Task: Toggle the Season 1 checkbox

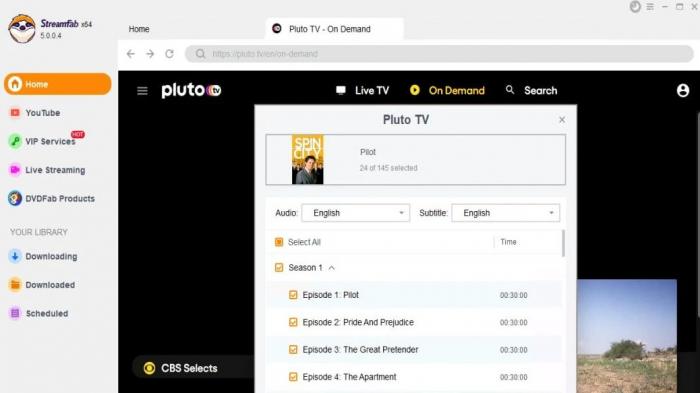Action: pos(279,268)
